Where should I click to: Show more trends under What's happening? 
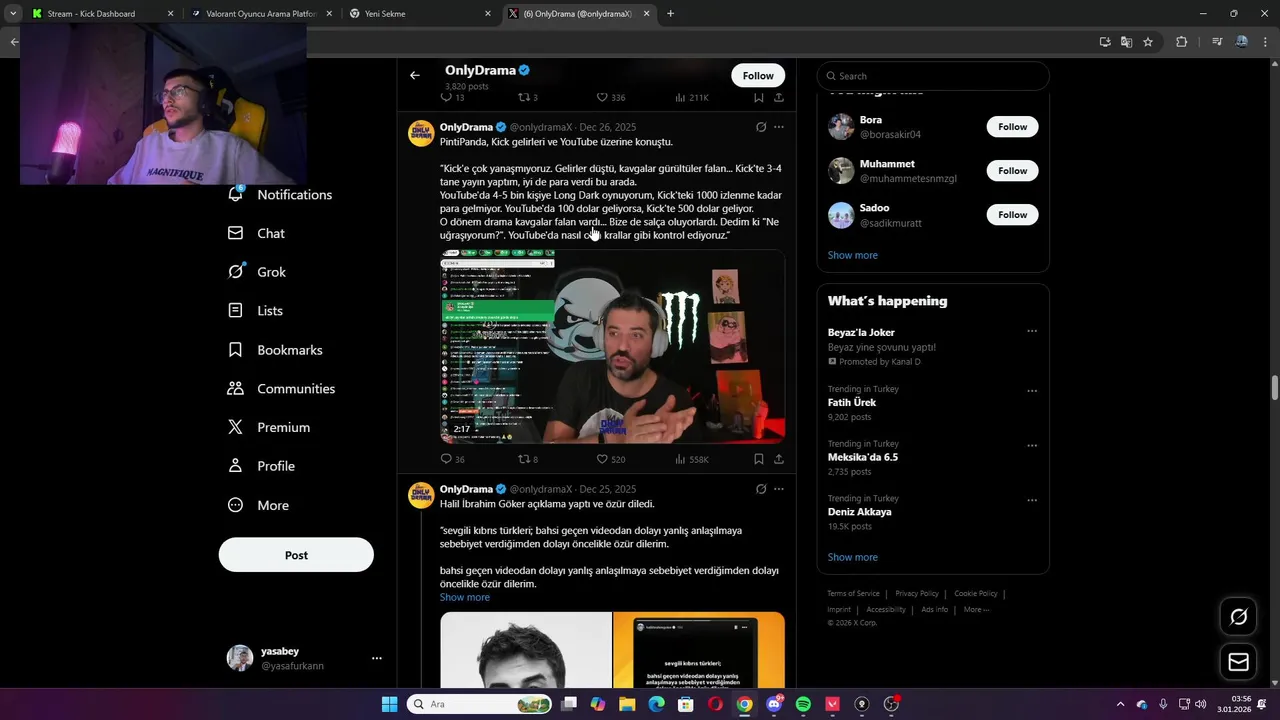point(853,557)
